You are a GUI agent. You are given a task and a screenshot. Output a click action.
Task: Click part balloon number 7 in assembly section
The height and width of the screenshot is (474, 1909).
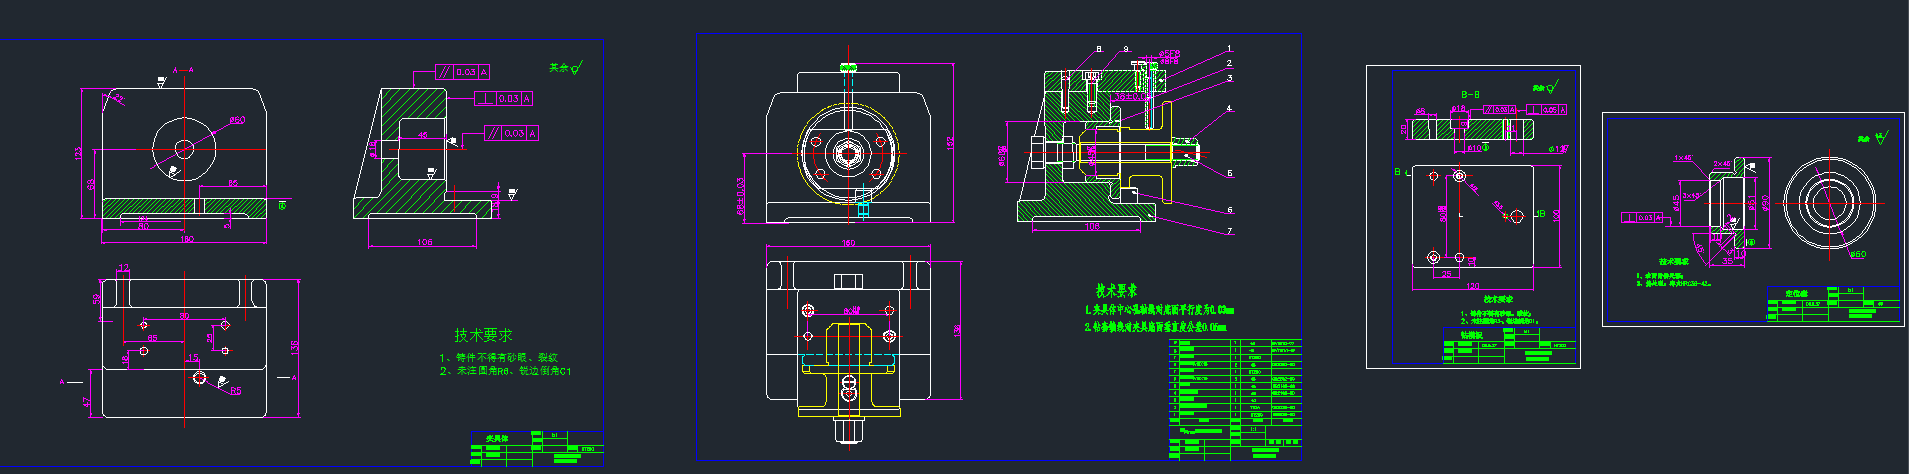click(1229, 231)
